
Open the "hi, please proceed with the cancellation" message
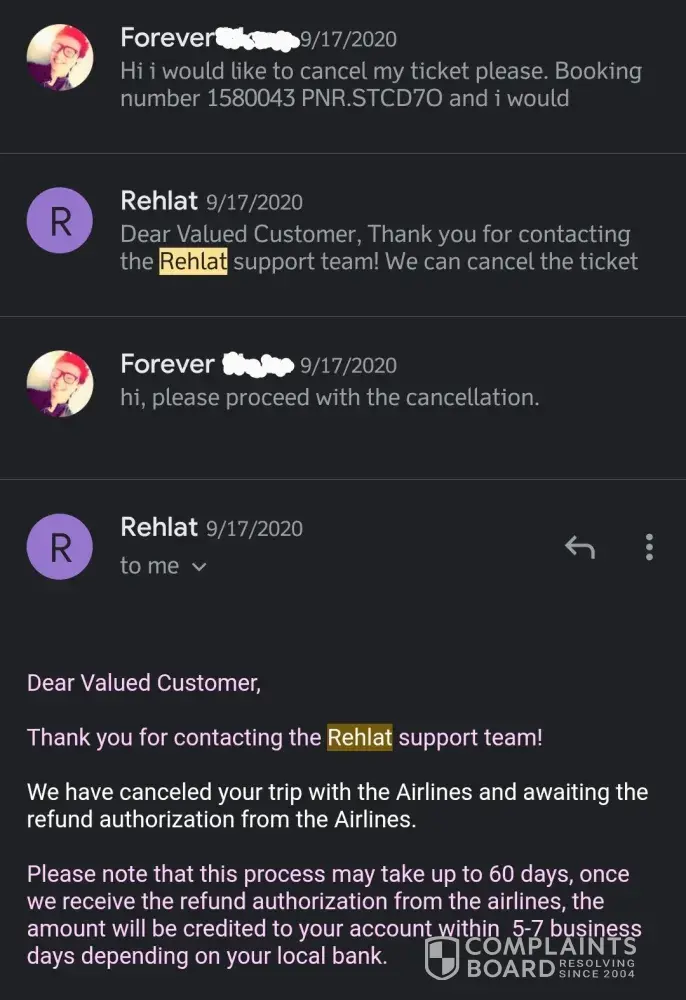pyautogui.click(x=330, y=397)
